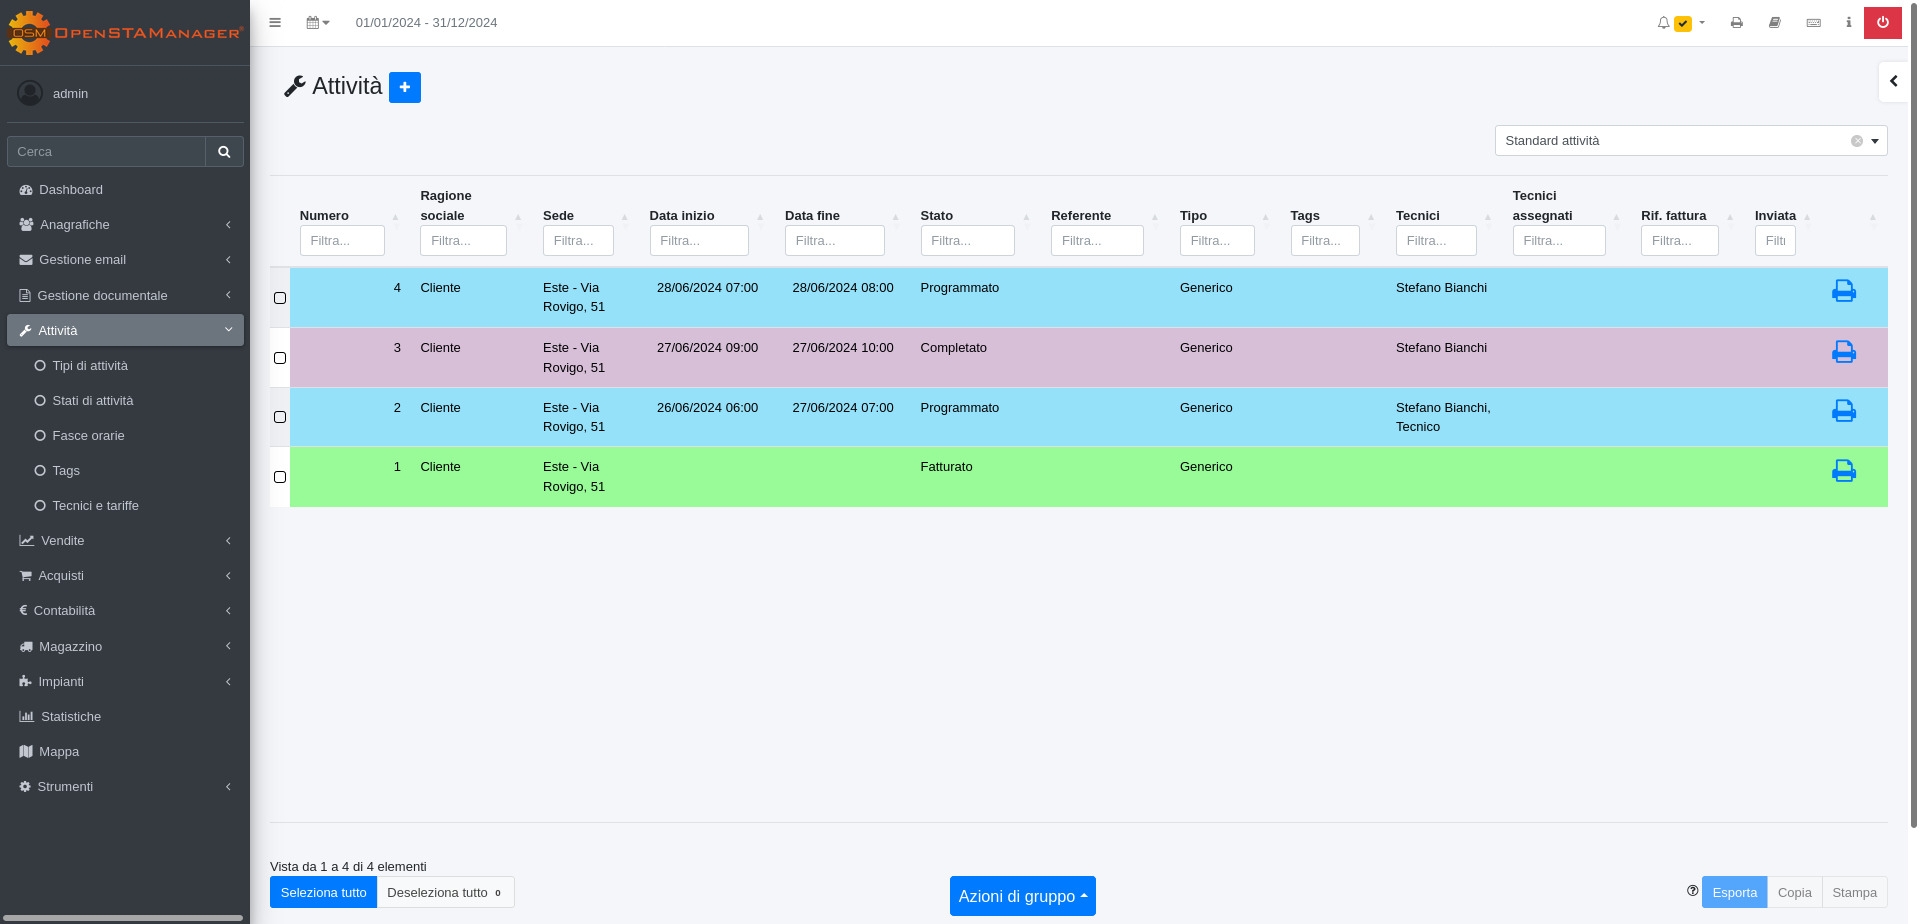Click printer icon for the Fatturato activity row
This screenshot has width=1920, height=924.
1843,471
